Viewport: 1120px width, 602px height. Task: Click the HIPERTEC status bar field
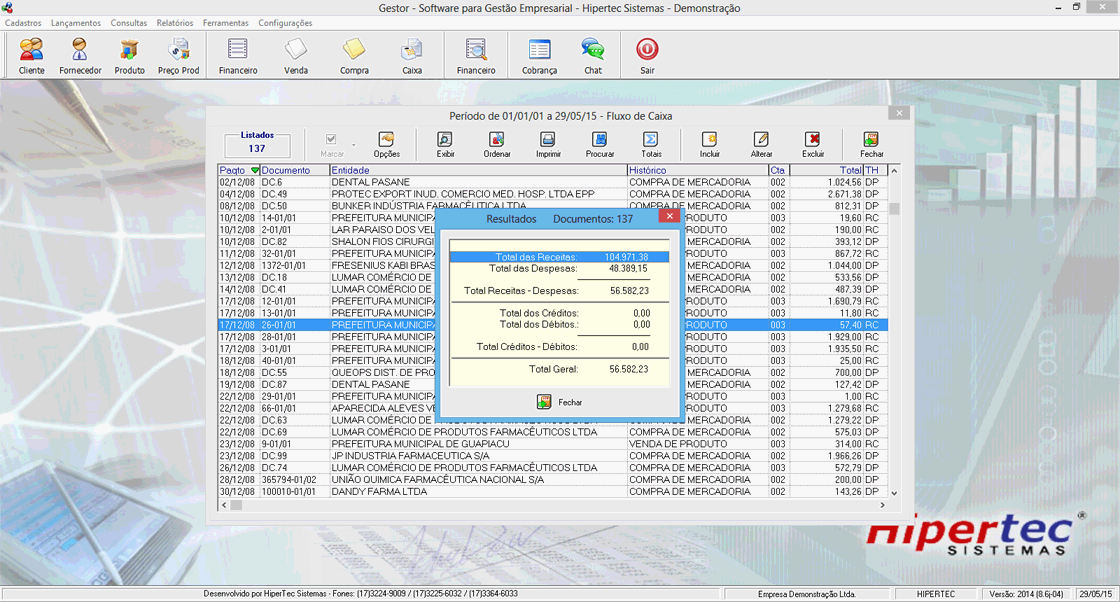(936, 594)
